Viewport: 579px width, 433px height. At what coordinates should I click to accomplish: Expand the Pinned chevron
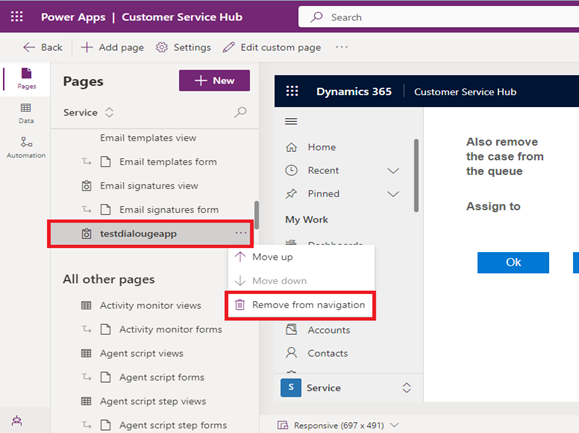[393, 194]
